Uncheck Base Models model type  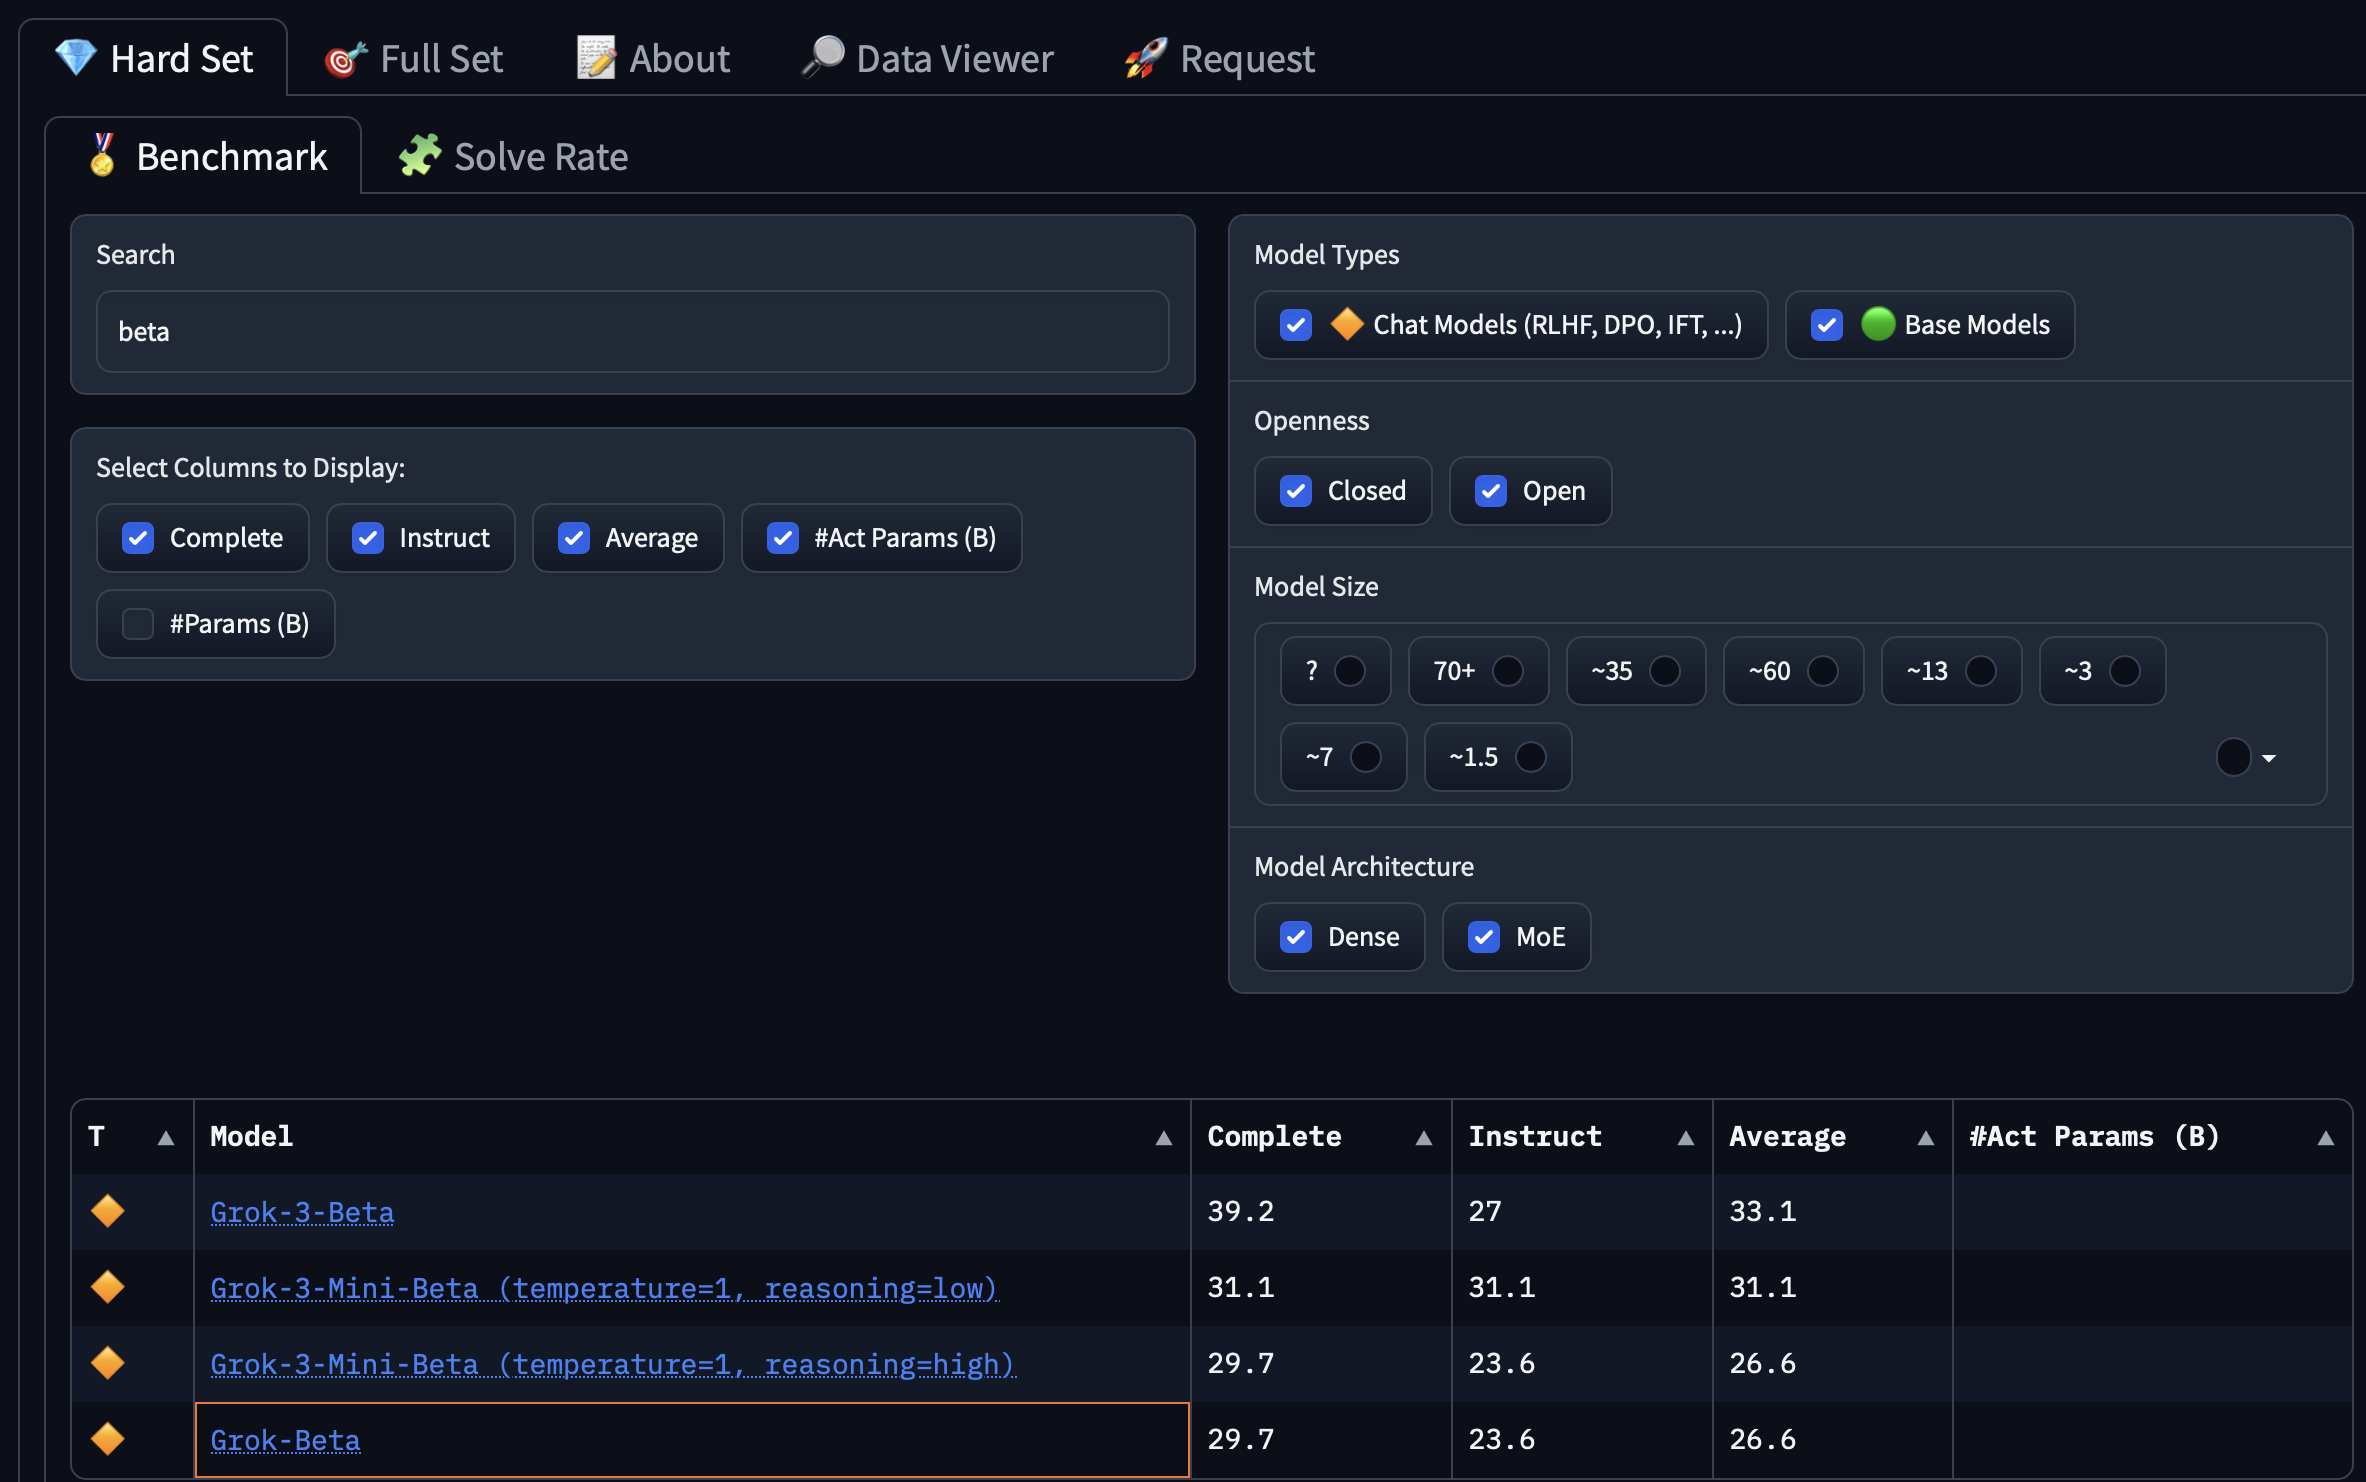pyautogui.click(x=1827, y=325)
